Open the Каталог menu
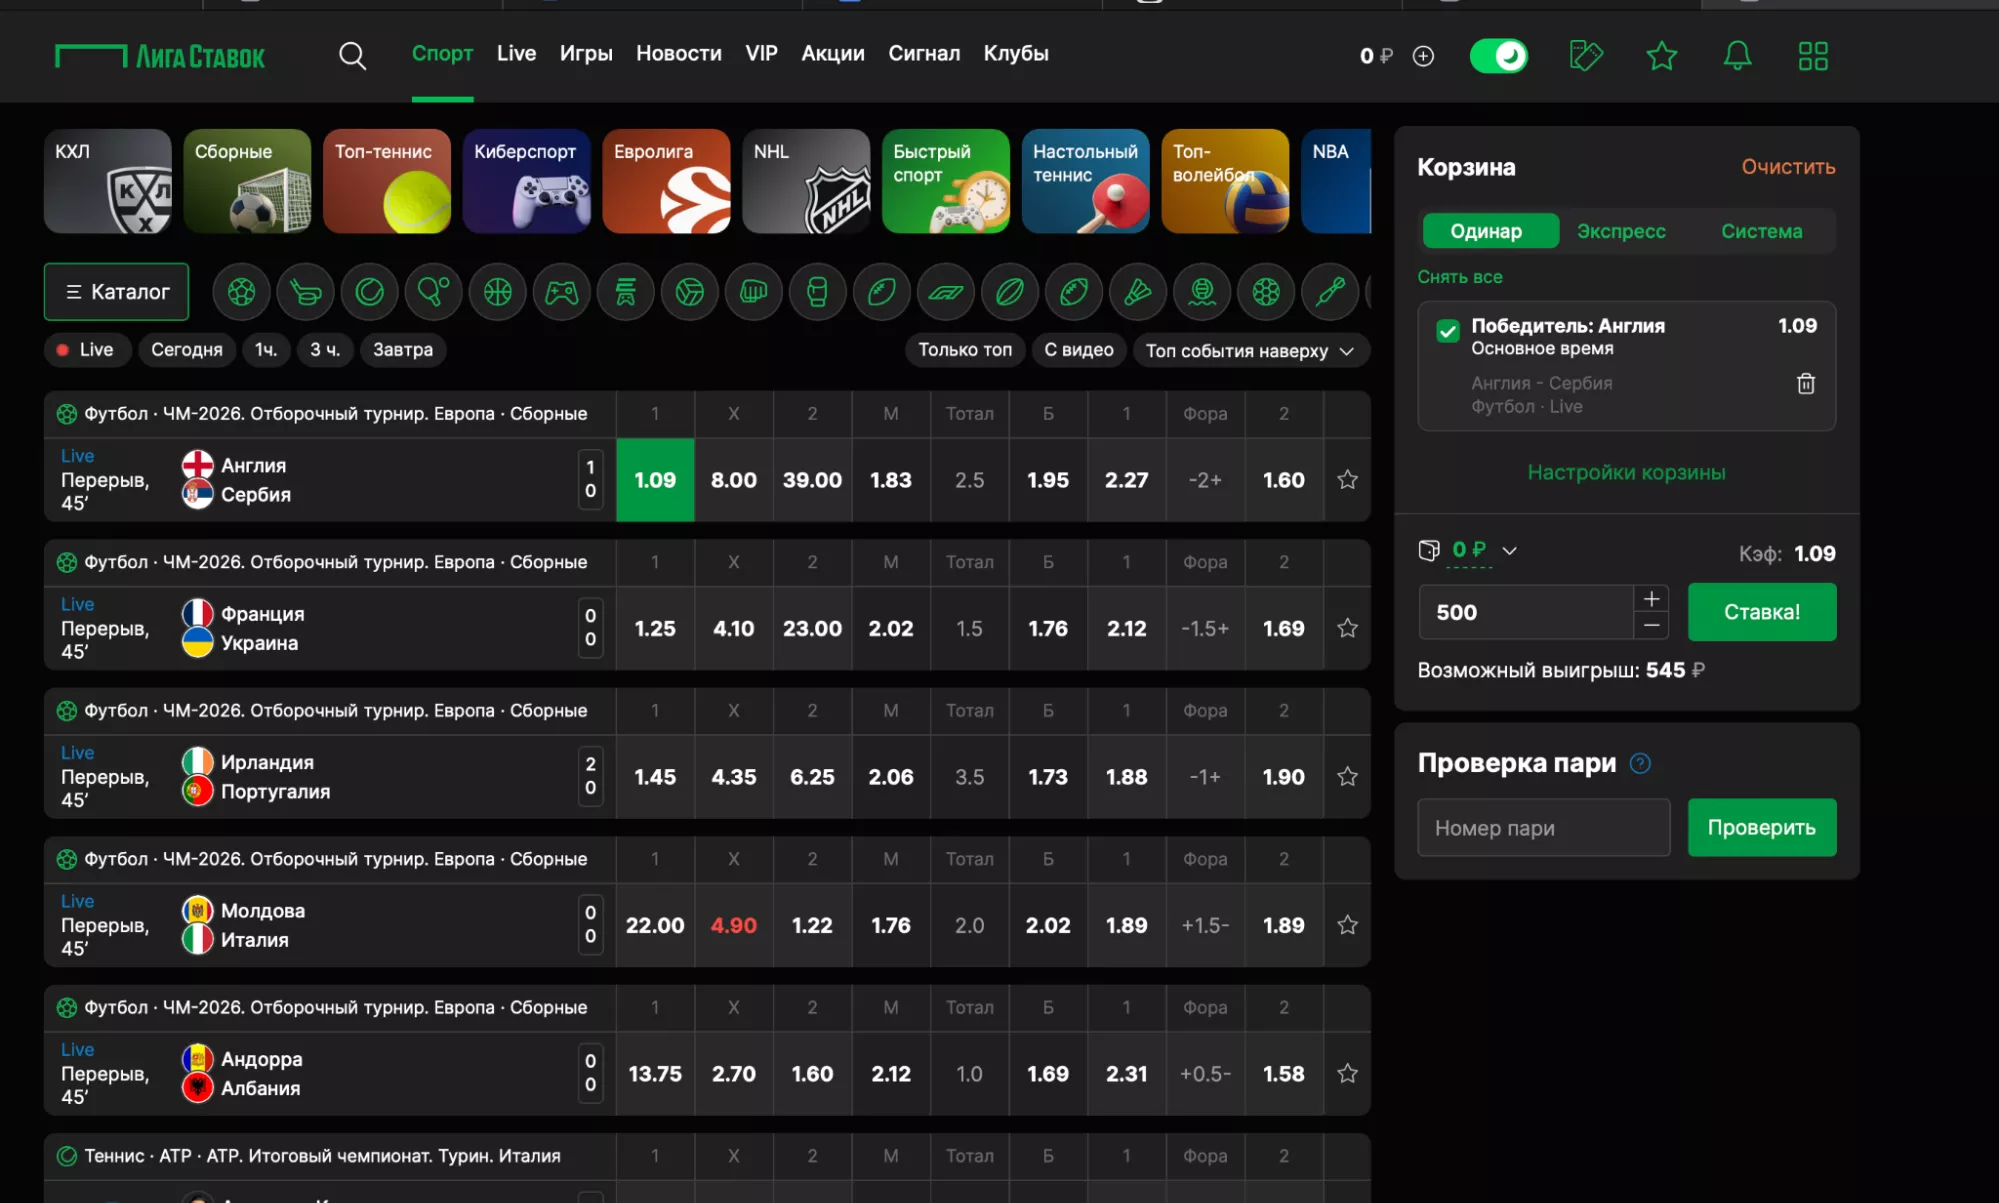The image size is (1999, 1203). (x=116, y=292)
